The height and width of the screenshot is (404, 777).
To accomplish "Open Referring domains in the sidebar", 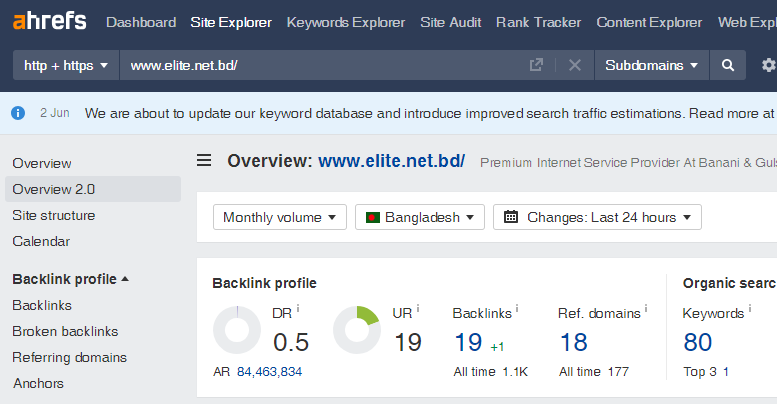I will [x=69, y=357].
